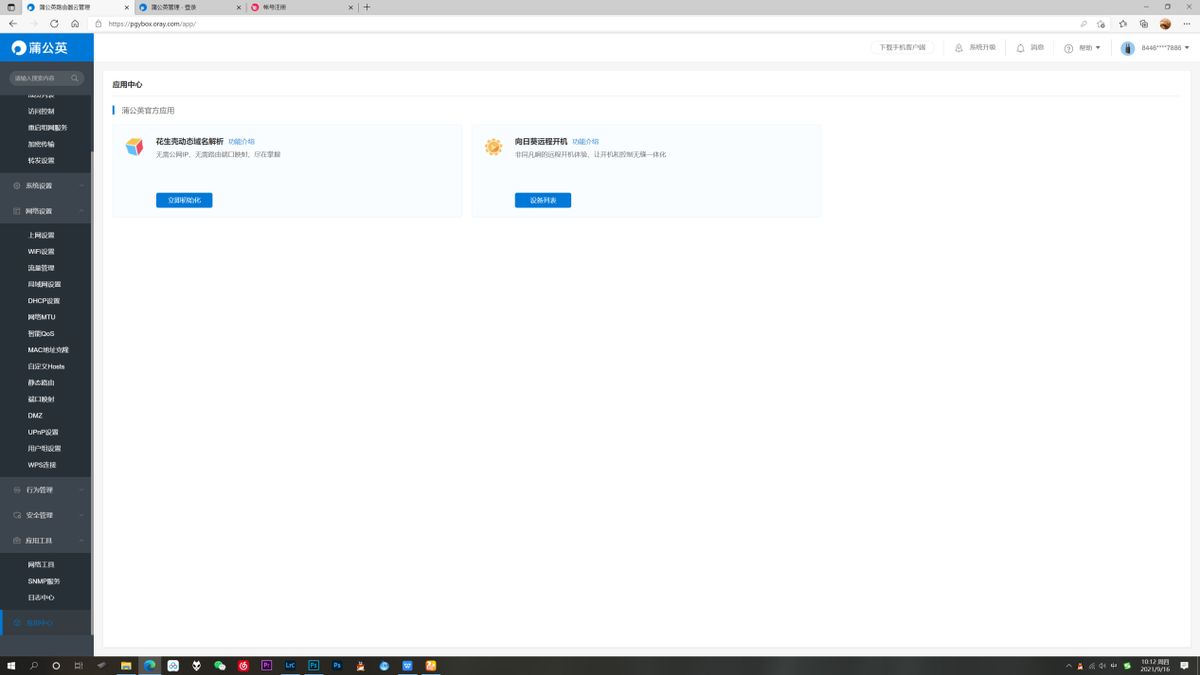1200x675 pixels.
Task: Open the 帮助 dropdown arrow
Action: (x=1098, y=48)
